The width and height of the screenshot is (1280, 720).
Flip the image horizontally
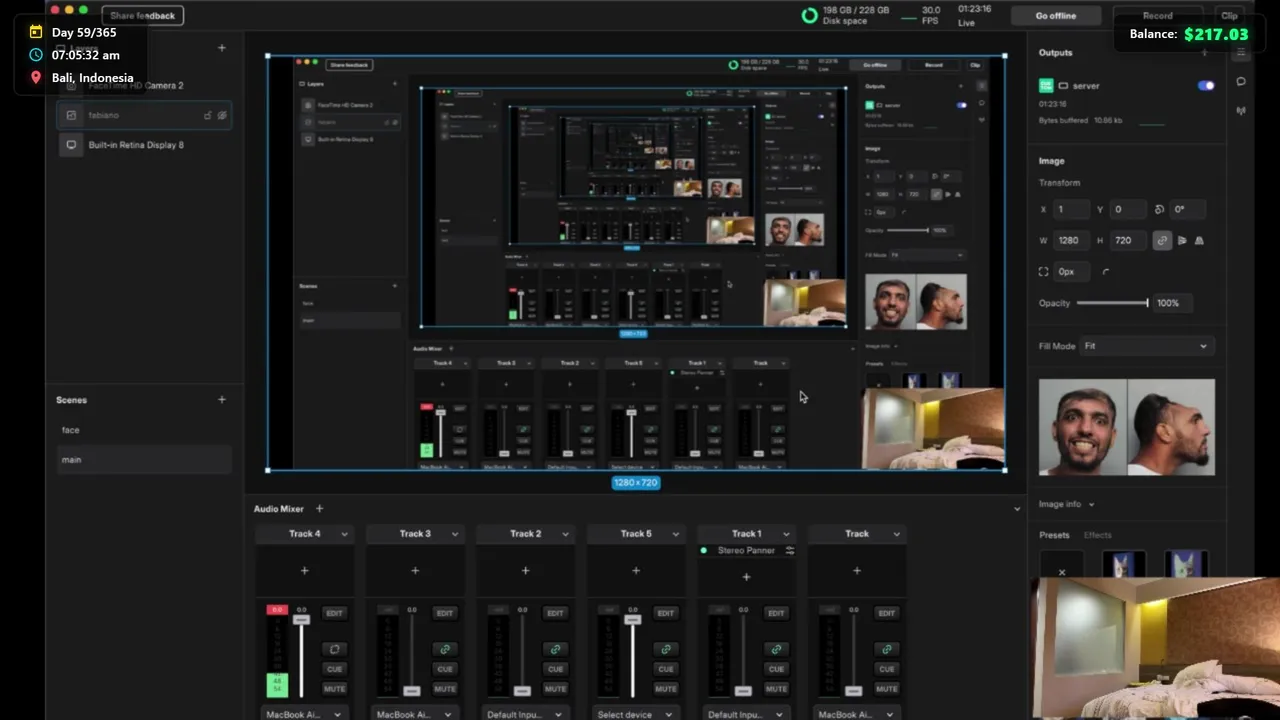tap(1182, 241)
